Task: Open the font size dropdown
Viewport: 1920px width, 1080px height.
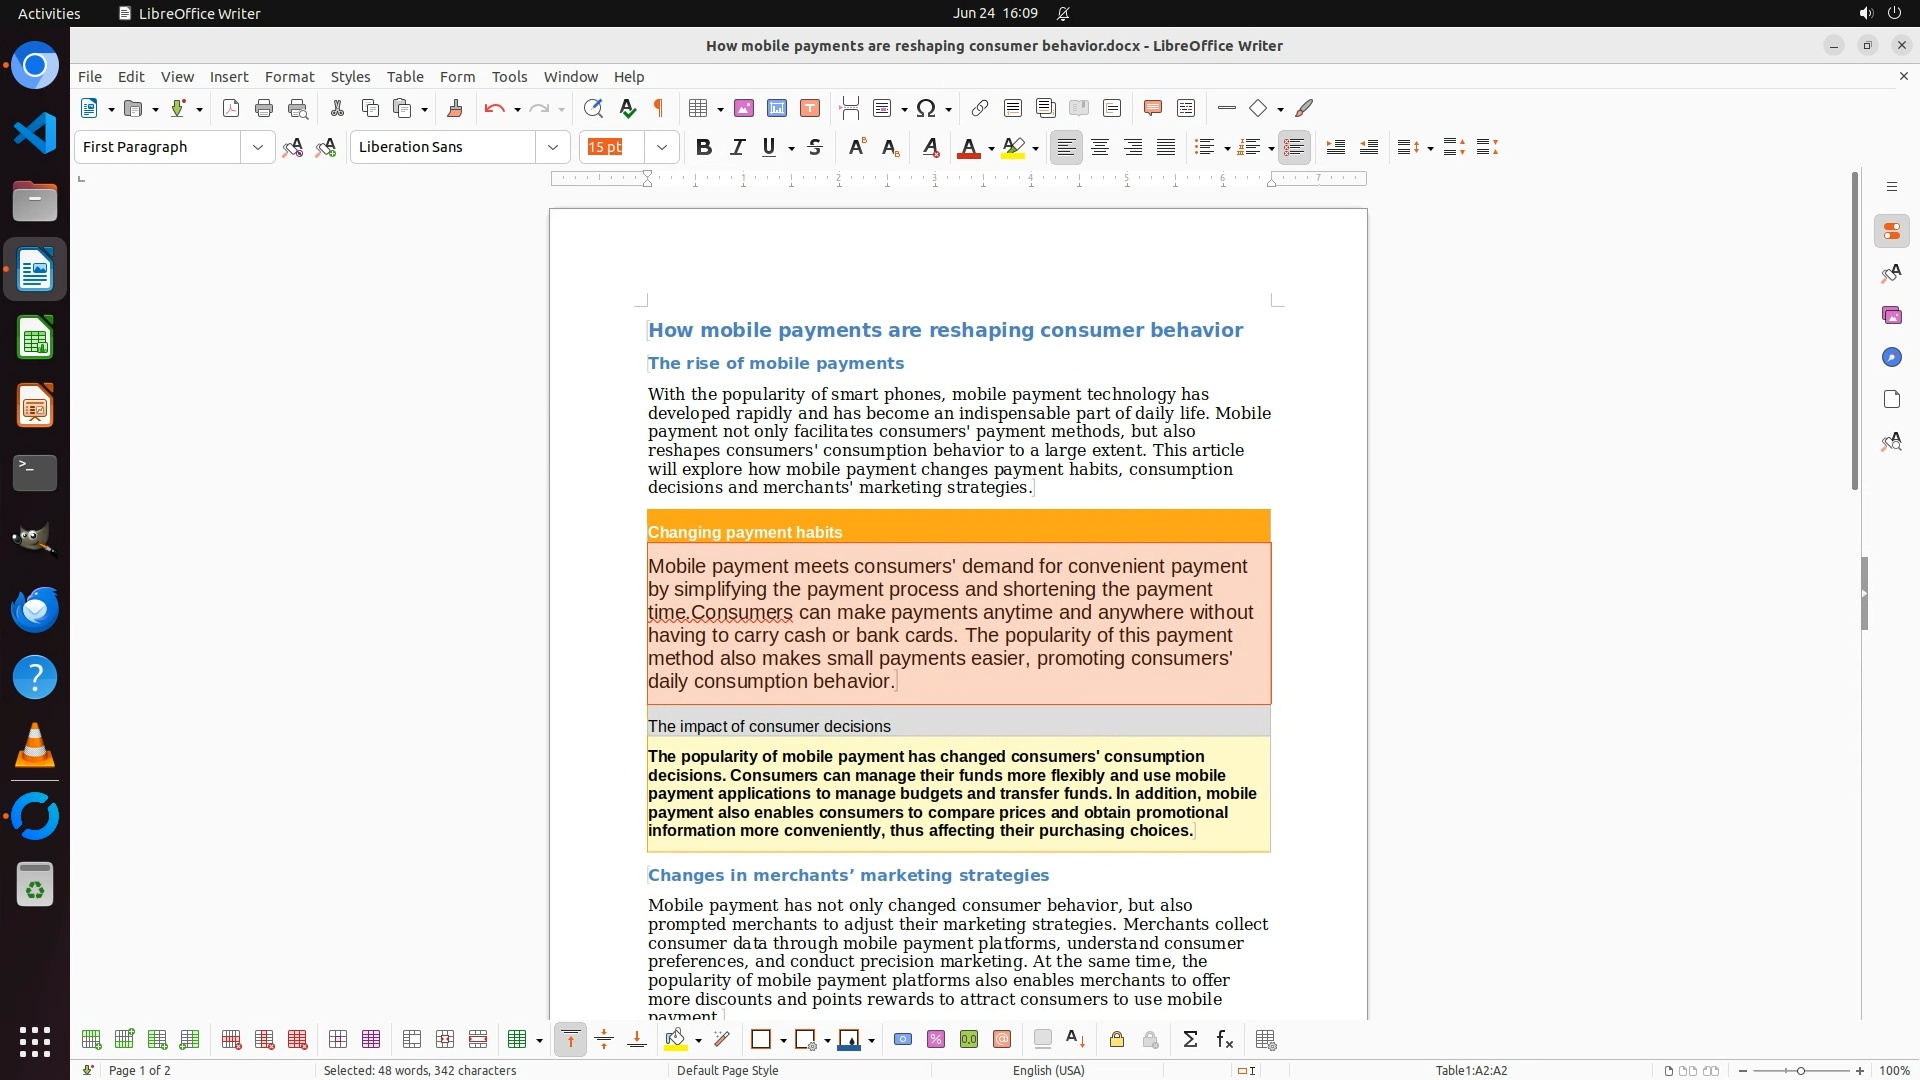Action: (662, 147)
